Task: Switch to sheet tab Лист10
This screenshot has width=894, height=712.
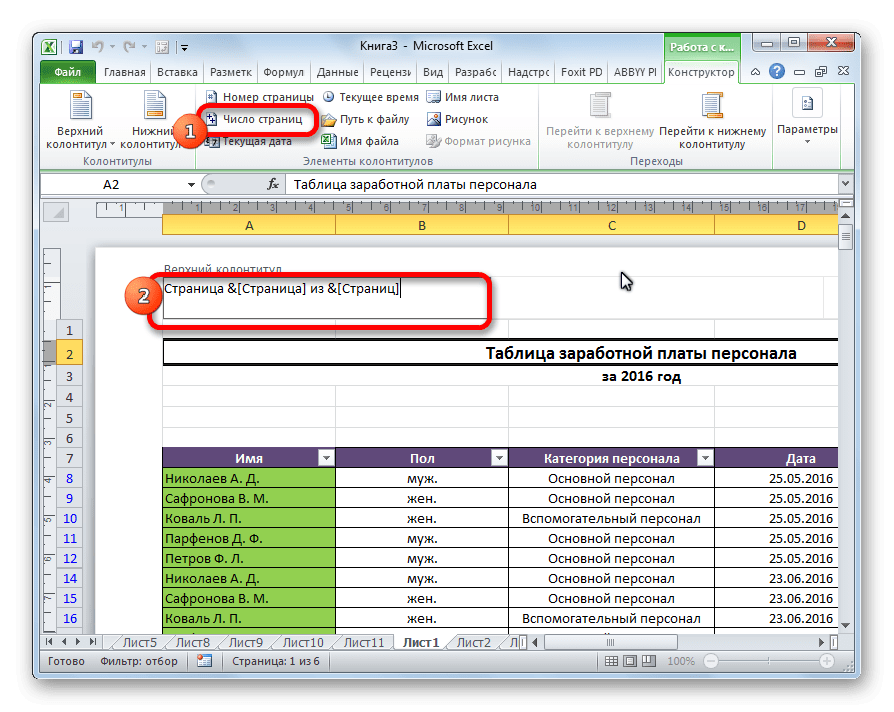Action: (303, 642)
